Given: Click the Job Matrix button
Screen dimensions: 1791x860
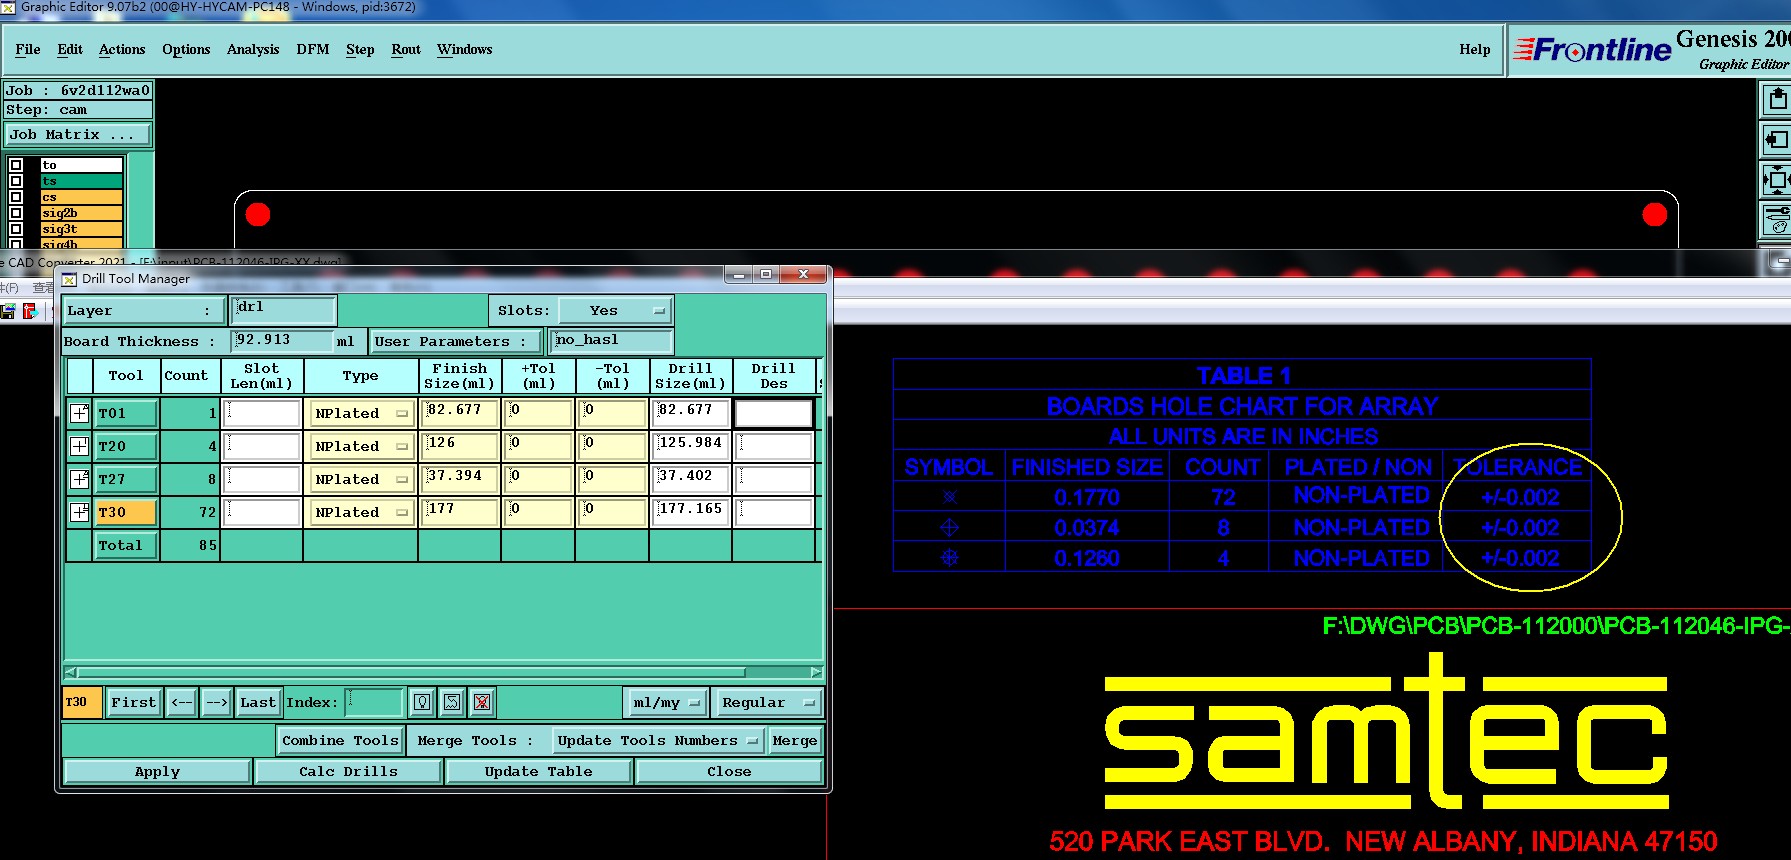Looking at the screenshot, I should 78,134.
